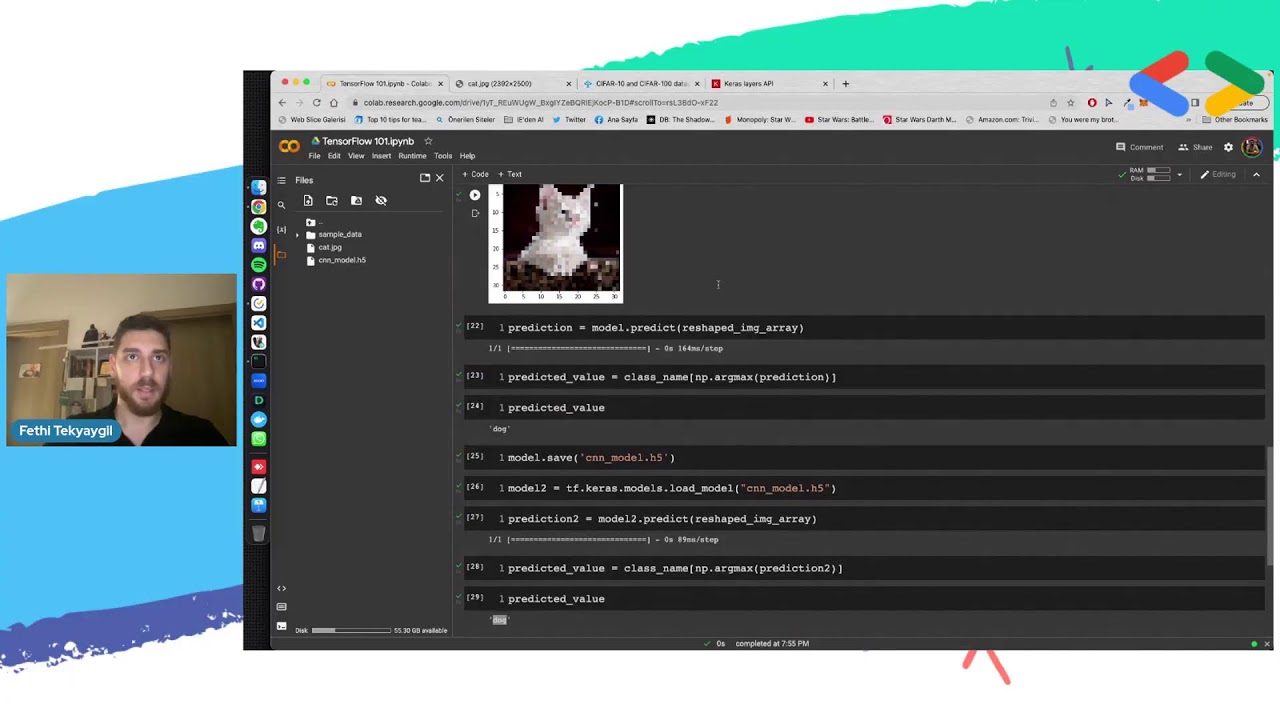Viewport: 1280px width, 720px height.
Task: Open the command palette icon
Action: (x=281, y=607)
